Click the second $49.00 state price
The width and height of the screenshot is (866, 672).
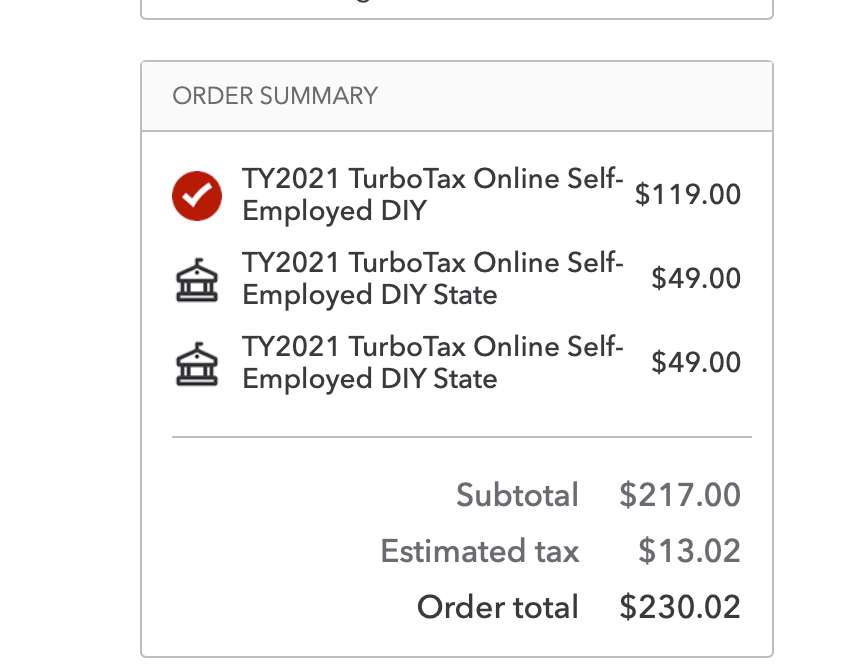(x=696, y=363)
